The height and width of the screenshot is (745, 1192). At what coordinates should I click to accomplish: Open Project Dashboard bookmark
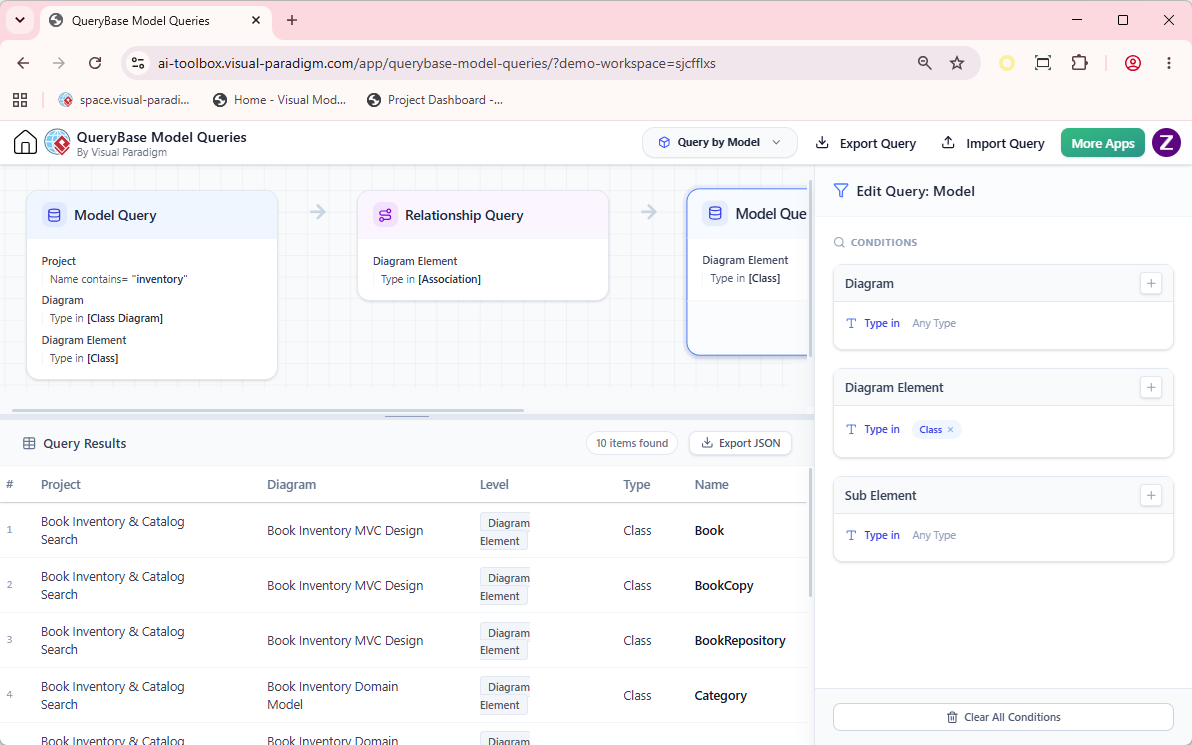tap(435, 100)
